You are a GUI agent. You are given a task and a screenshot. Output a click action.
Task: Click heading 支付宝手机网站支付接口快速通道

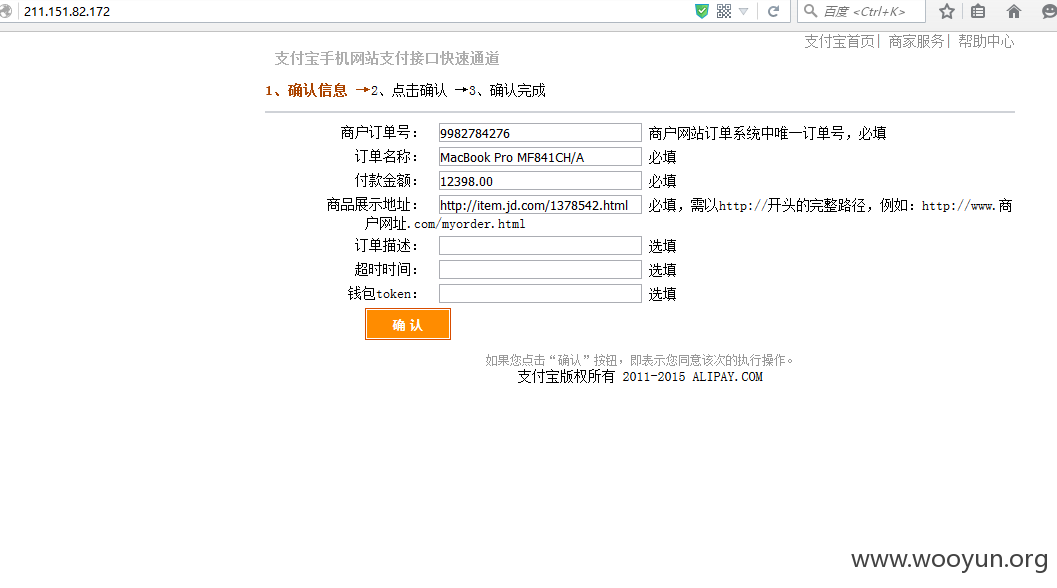387,59
